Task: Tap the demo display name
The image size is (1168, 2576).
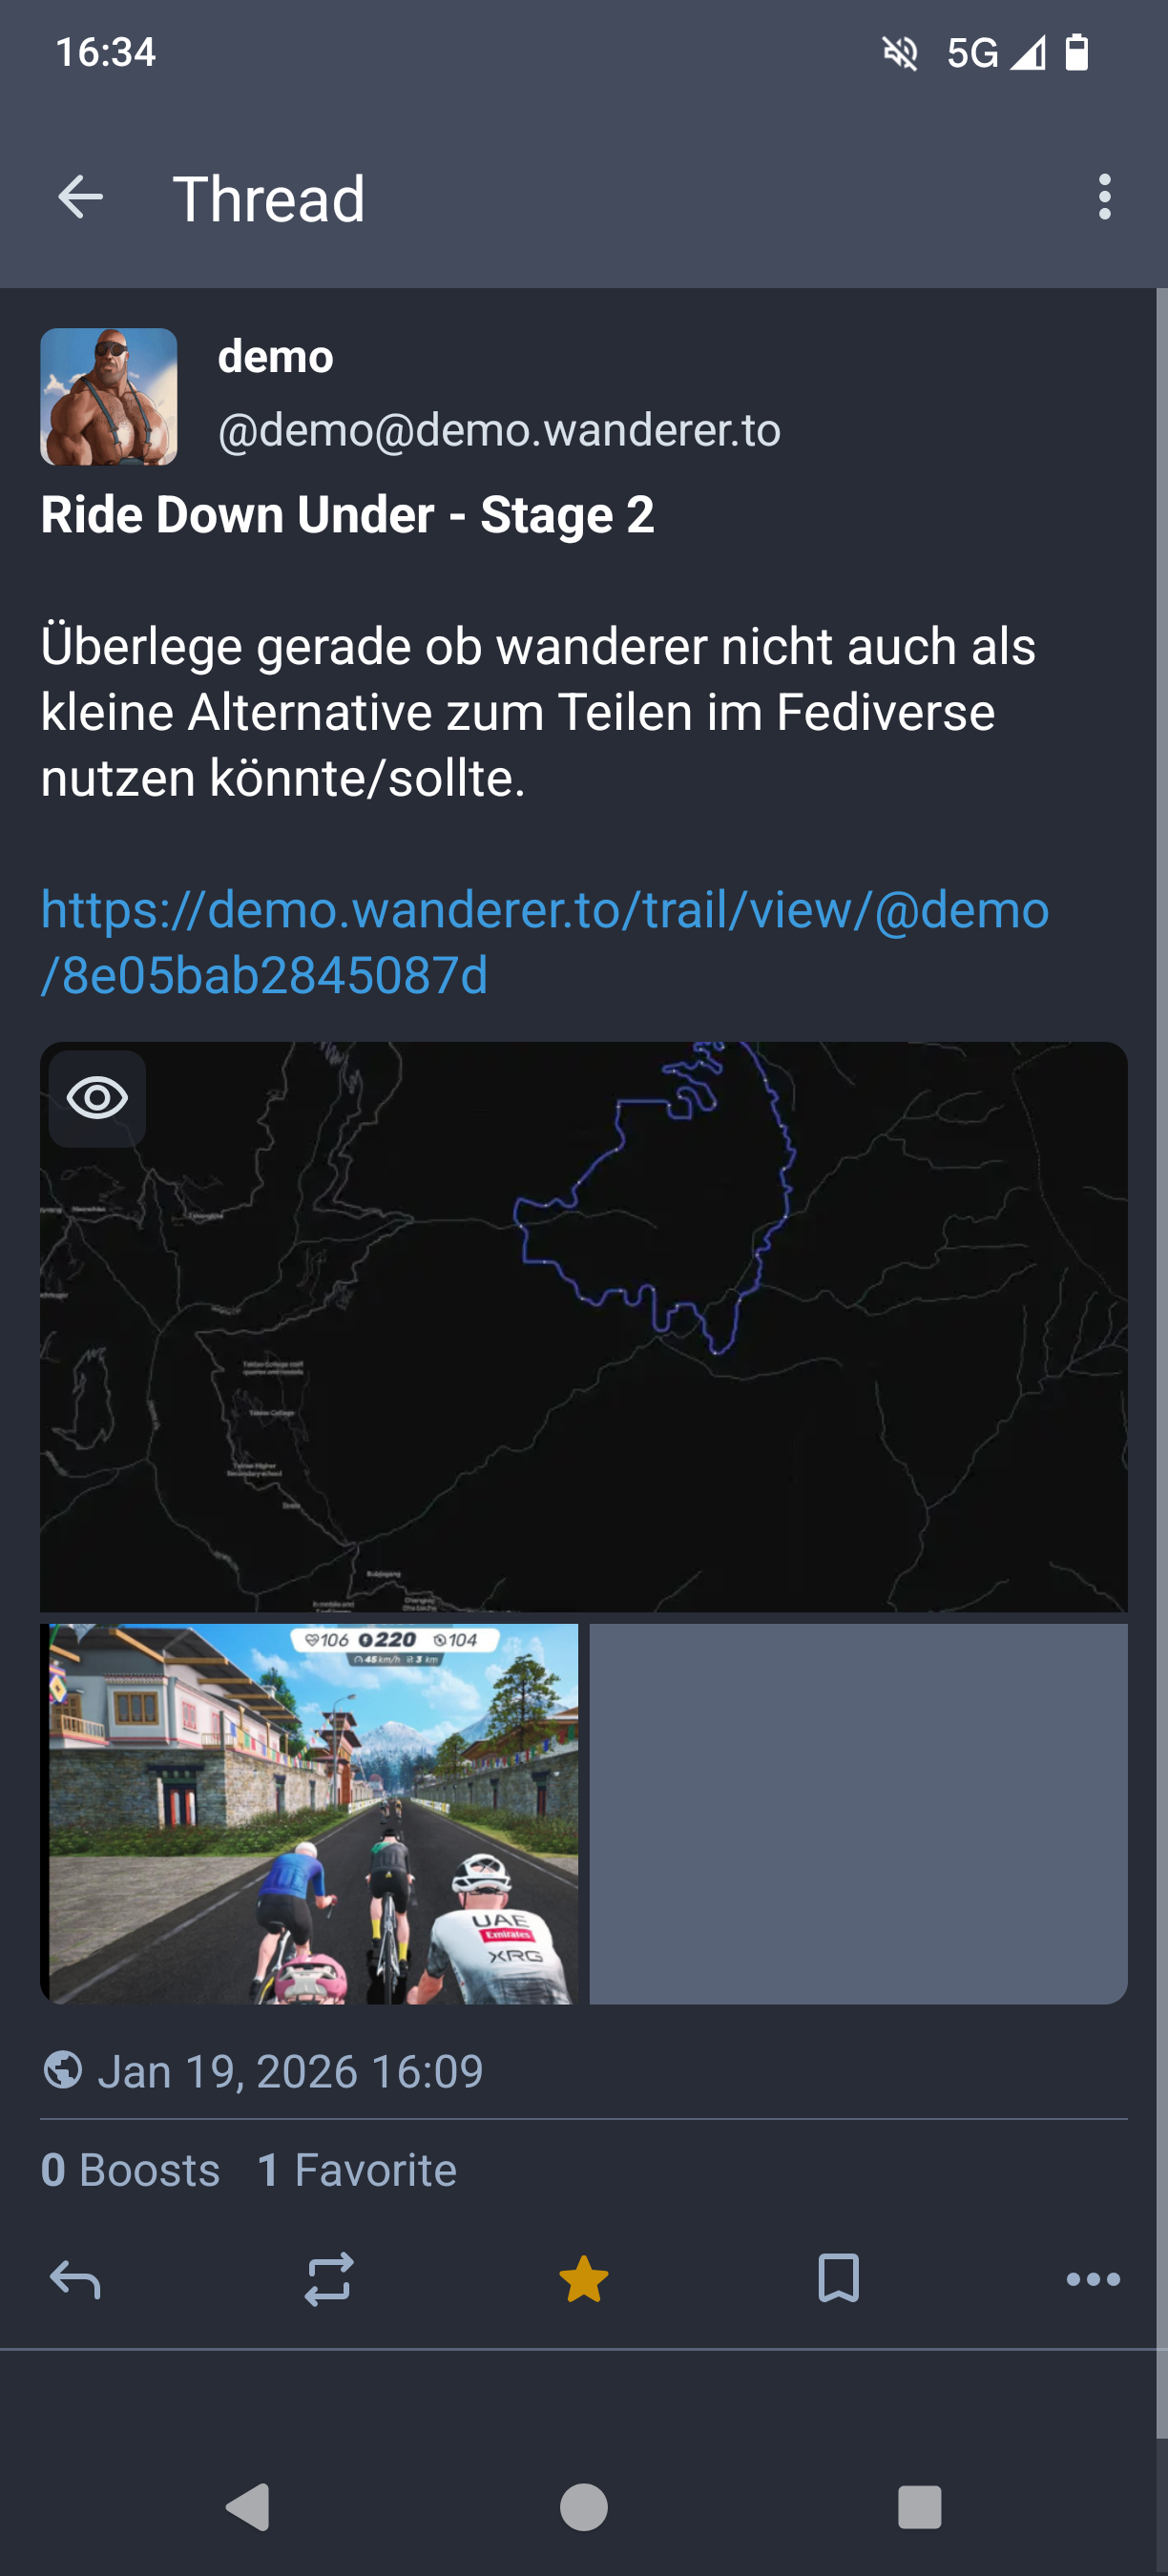Action: pyautogui.click(x=275, y=357)
